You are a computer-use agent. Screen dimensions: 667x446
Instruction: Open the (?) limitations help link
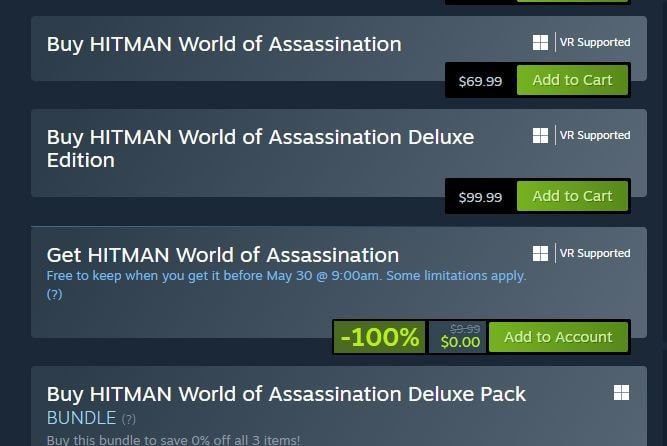coord(54,294)
